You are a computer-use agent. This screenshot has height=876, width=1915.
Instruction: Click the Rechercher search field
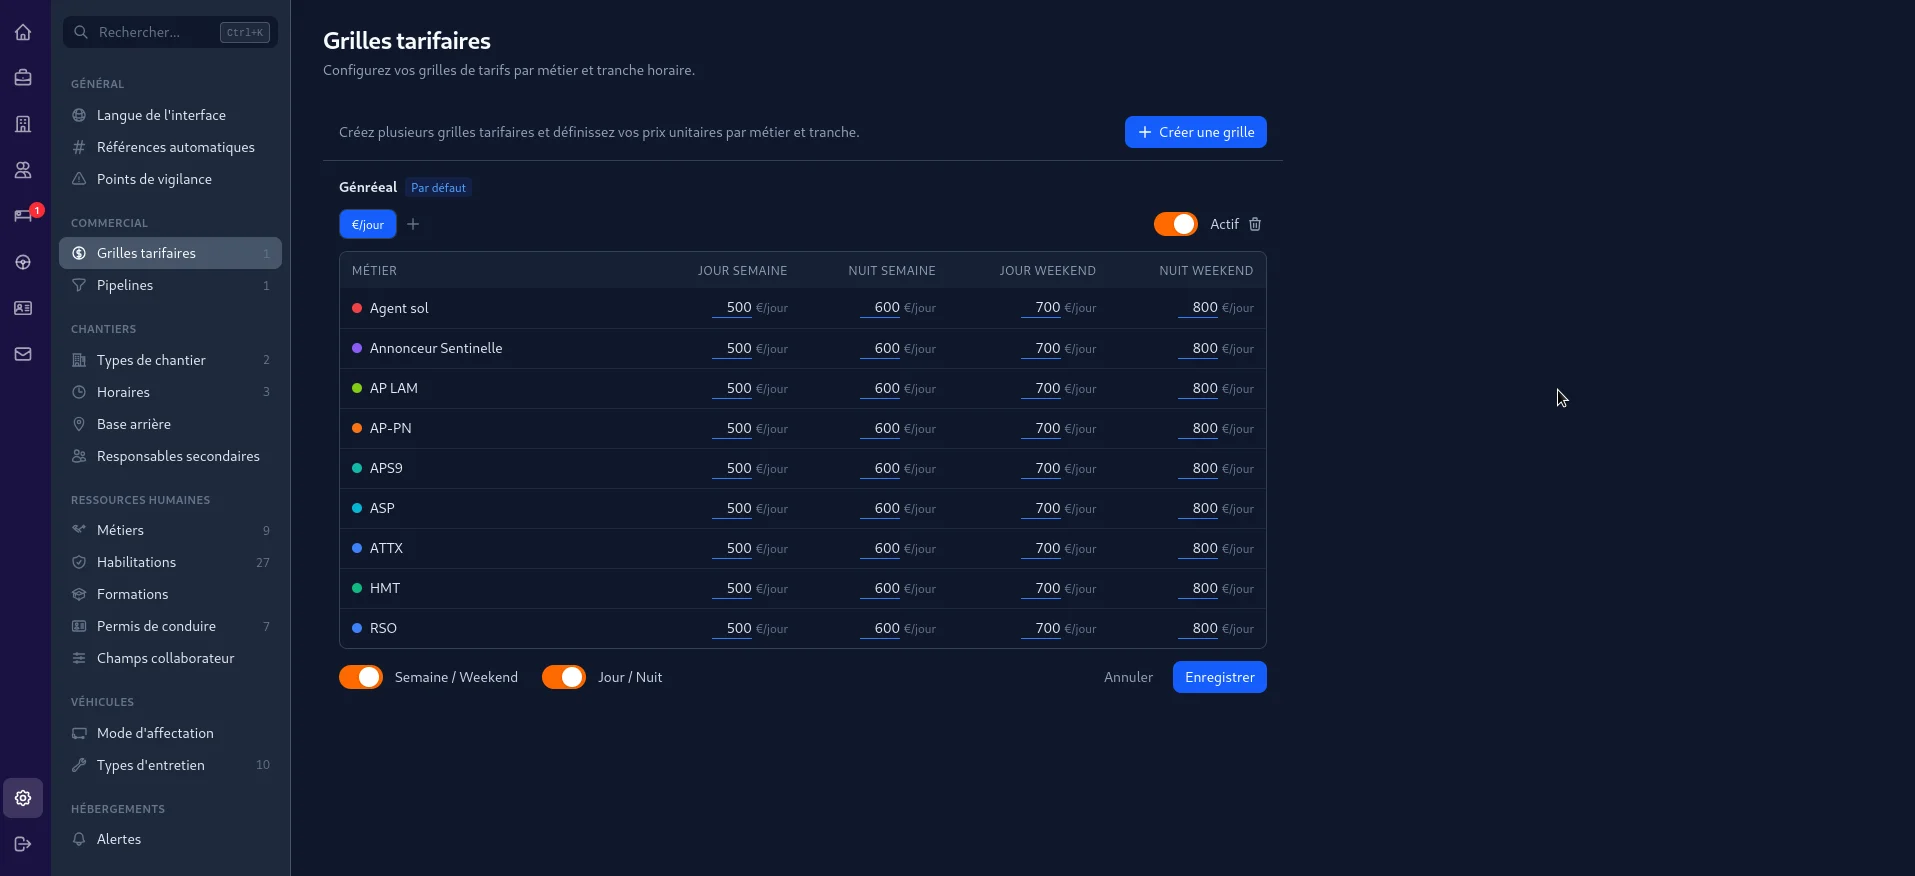pyautogui.click(x=155, y=32)
